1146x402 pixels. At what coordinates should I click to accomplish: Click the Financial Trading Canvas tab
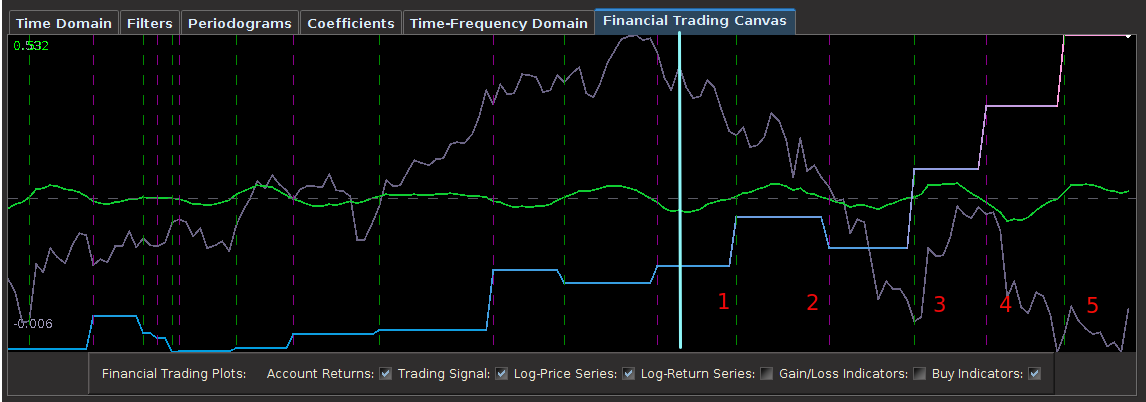pos(695,21)
